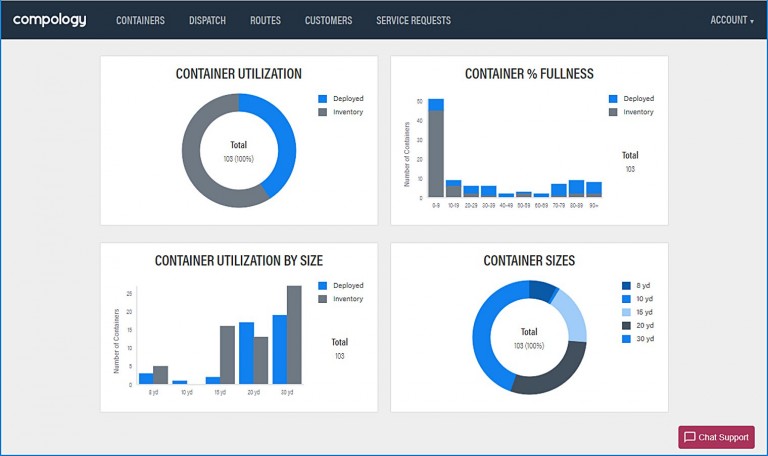The image size is (768, 456).
Task: Expand the Account dropdown
Action: (x=731, y=20)
